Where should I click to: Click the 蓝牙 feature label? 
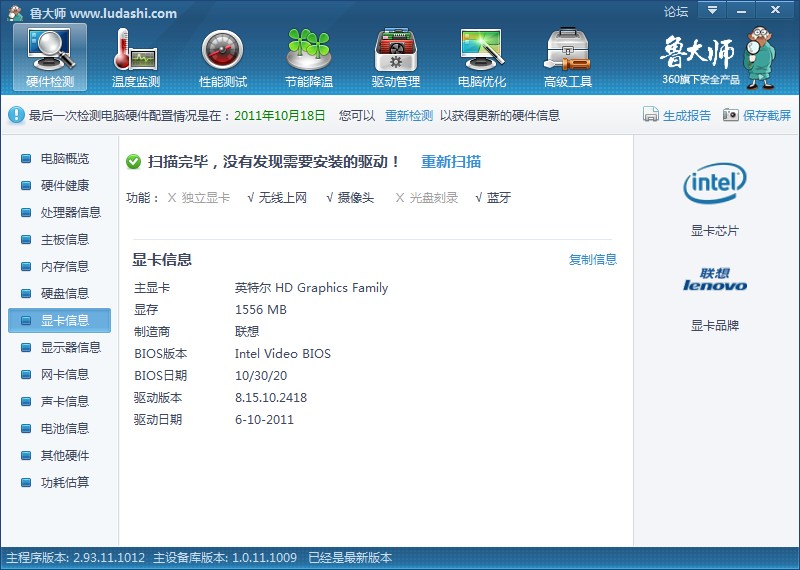(x=499, y=198)
